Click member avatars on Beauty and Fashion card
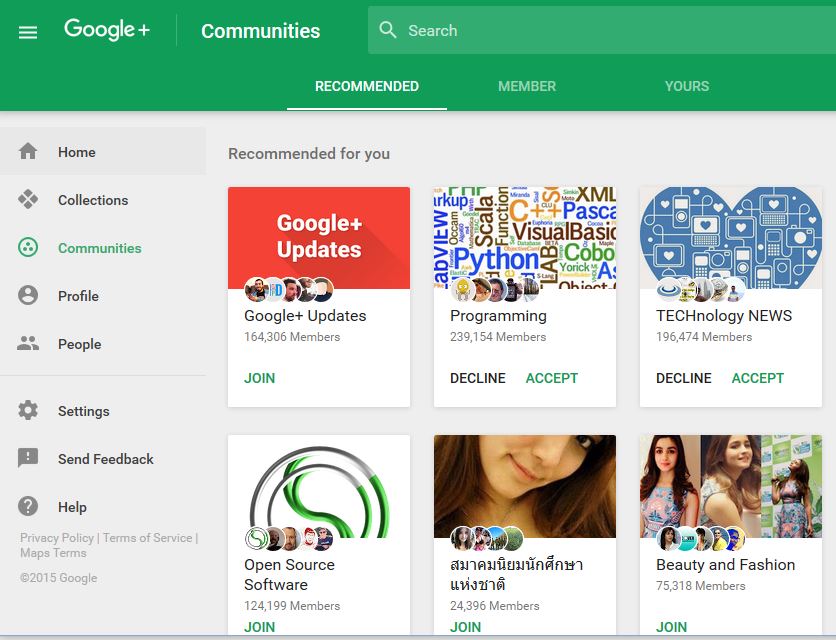The image size is (836, 640). pyautogui.click(x=701, y=539)
